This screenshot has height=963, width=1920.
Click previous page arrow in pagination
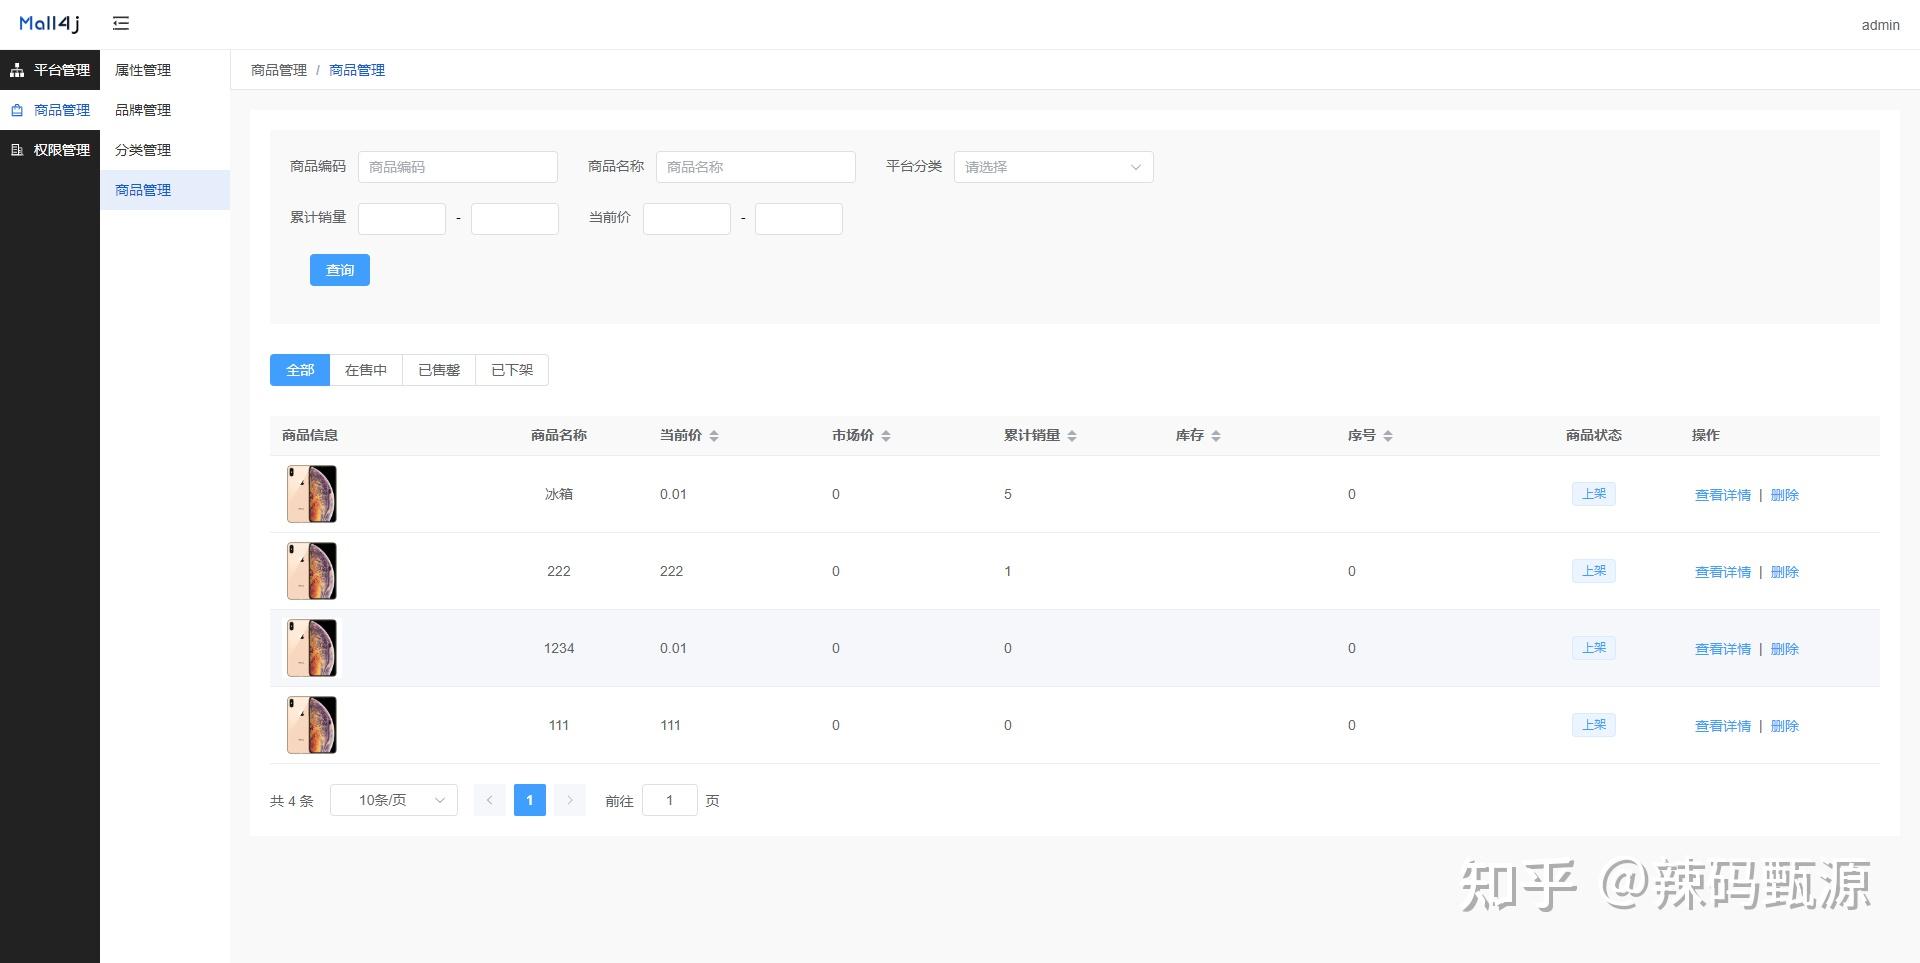pyautogui.click(x=489, y=800)
